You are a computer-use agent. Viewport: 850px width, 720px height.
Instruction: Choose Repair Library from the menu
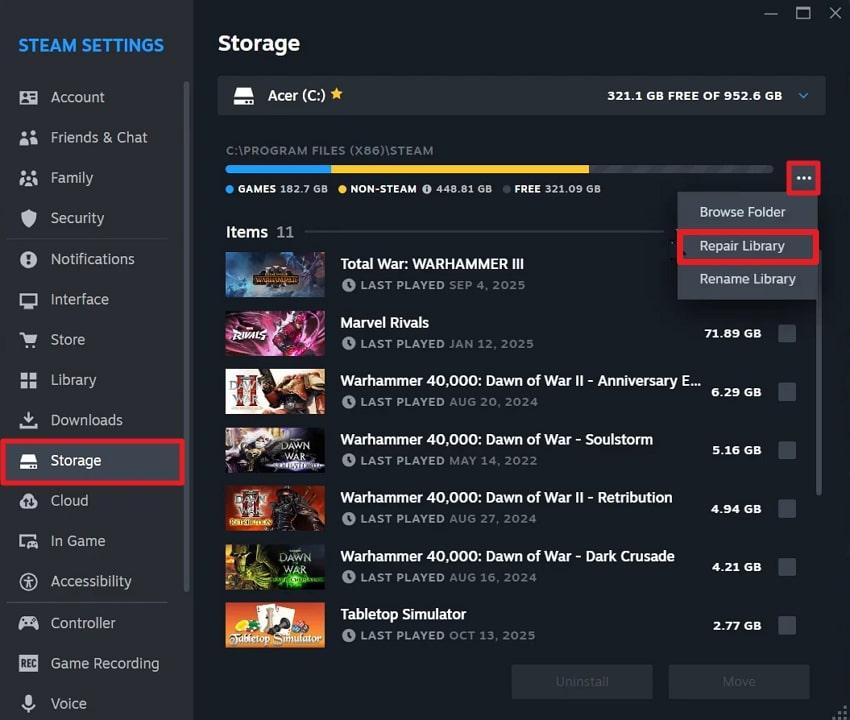[743, 246]
